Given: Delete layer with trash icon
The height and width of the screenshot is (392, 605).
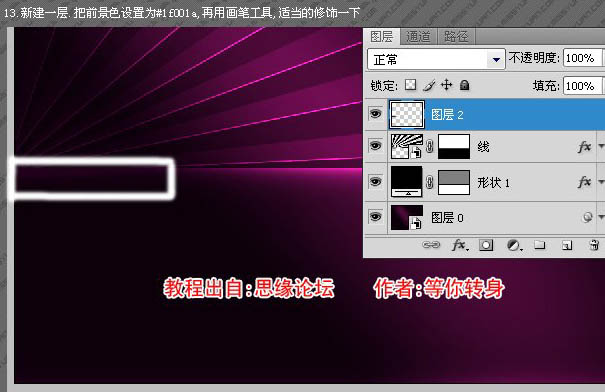Looking at the screenshot, I should pyautogui.click(x=595, y=245).
